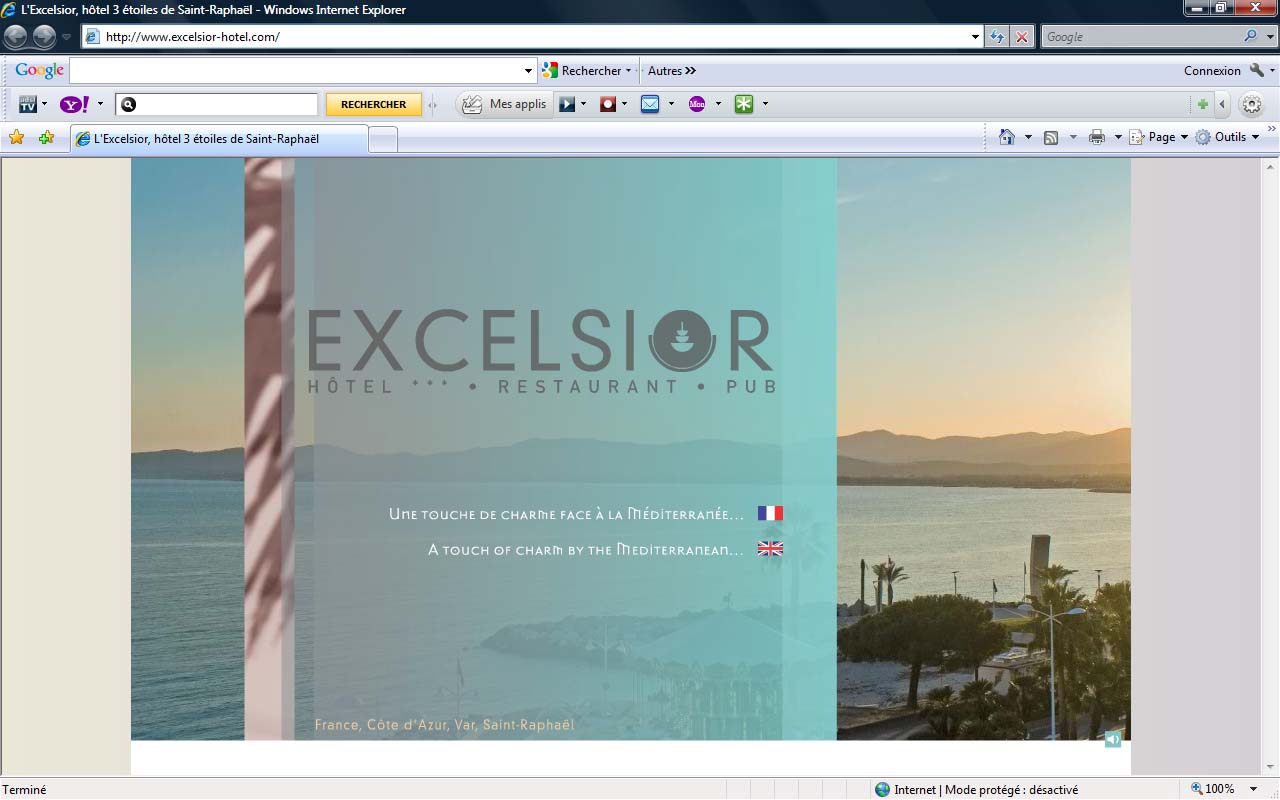Expand the address bar URL history dropdown
Viewport: 1280px width, 800px height.
976,37
